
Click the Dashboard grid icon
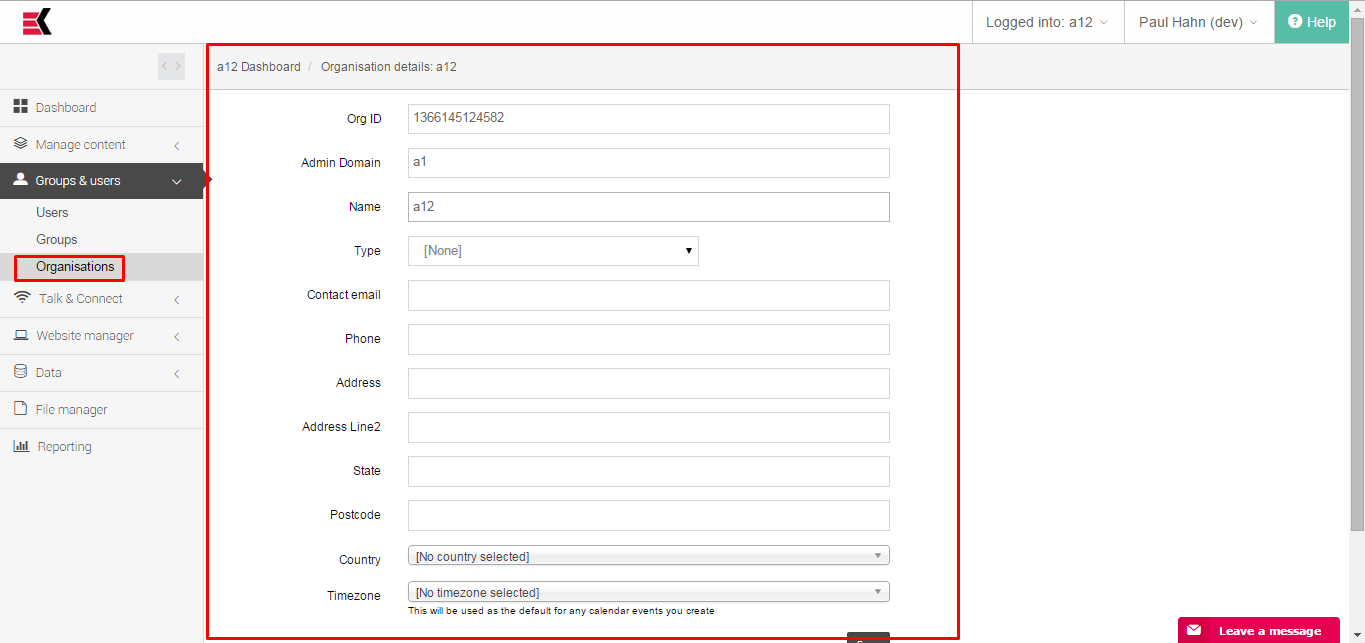pos(20,106)
